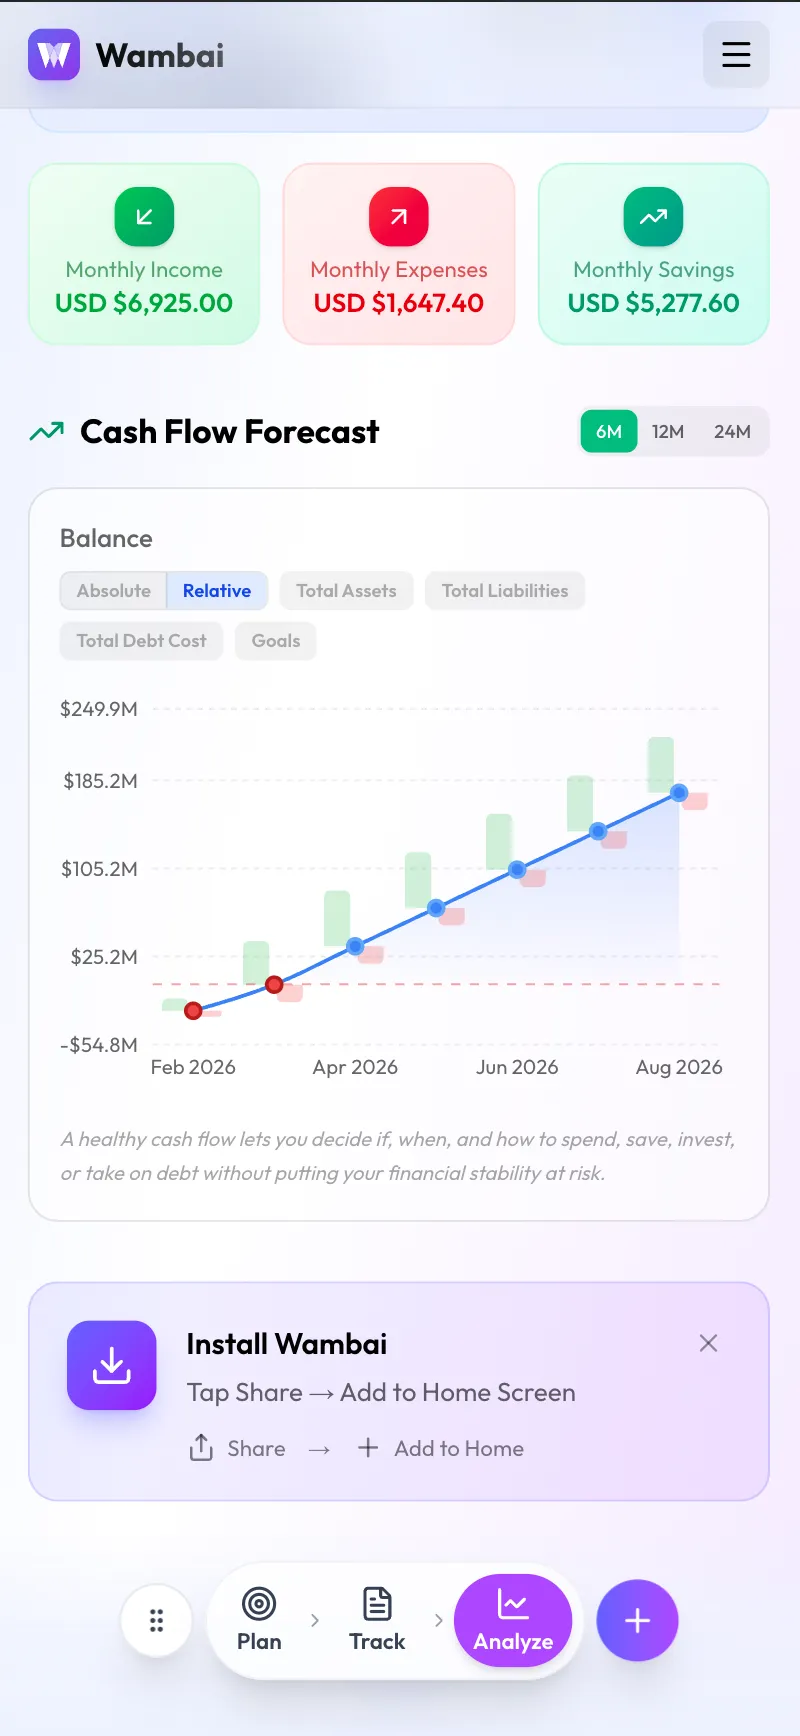
Task: Enable the Total Assets overlay
Action: (x=346, y=590)
